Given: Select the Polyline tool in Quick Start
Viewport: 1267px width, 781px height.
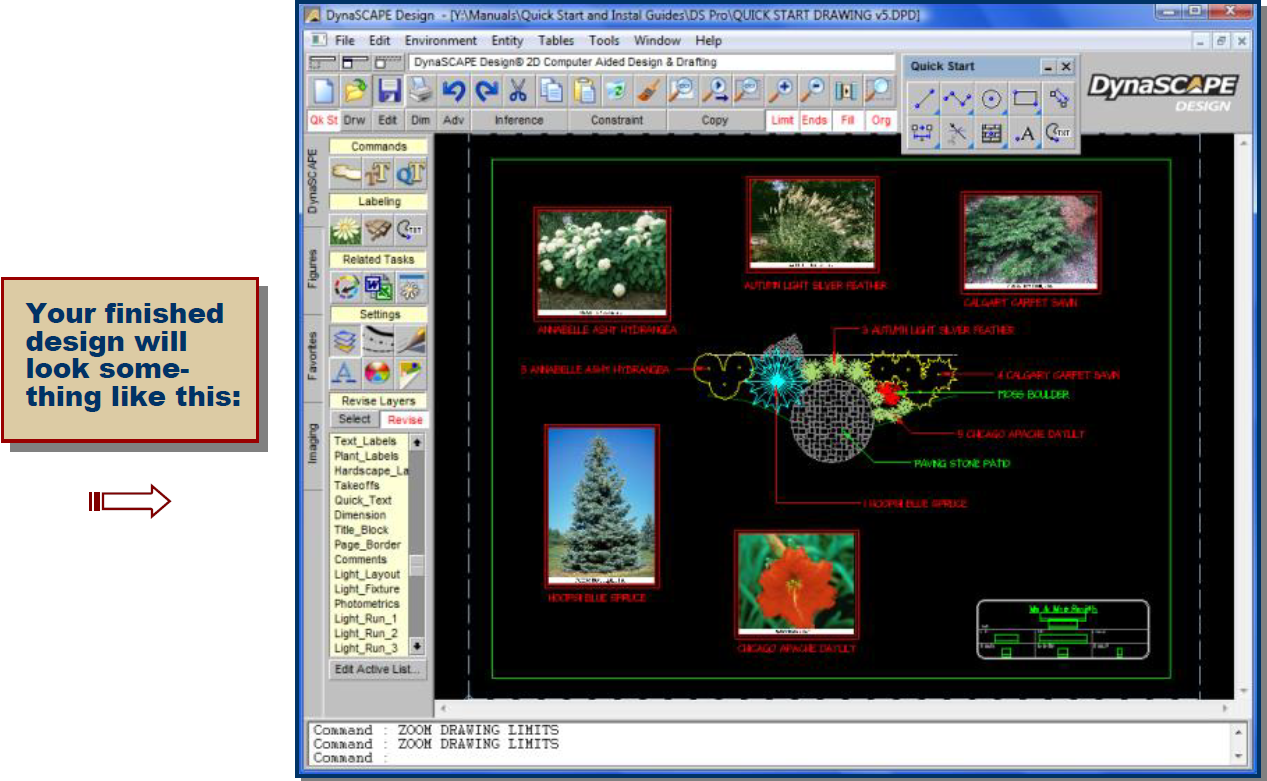Looking at the screenshot, I should pos(958,98).
